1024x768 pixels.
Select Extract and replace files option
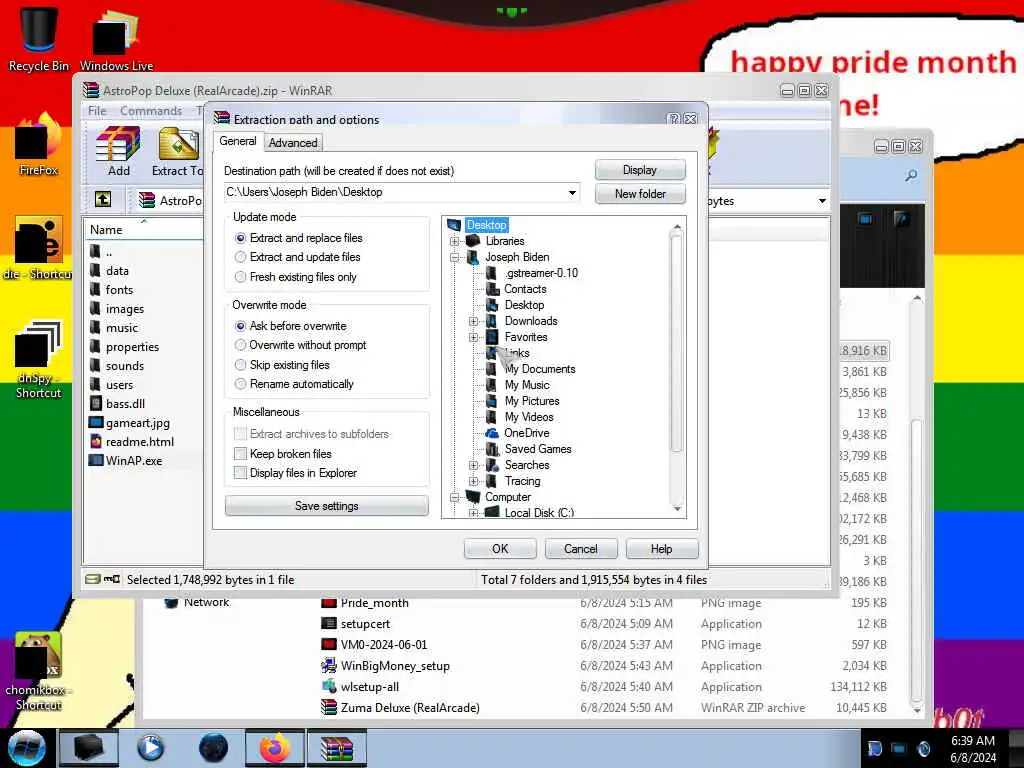click(240, 238)
